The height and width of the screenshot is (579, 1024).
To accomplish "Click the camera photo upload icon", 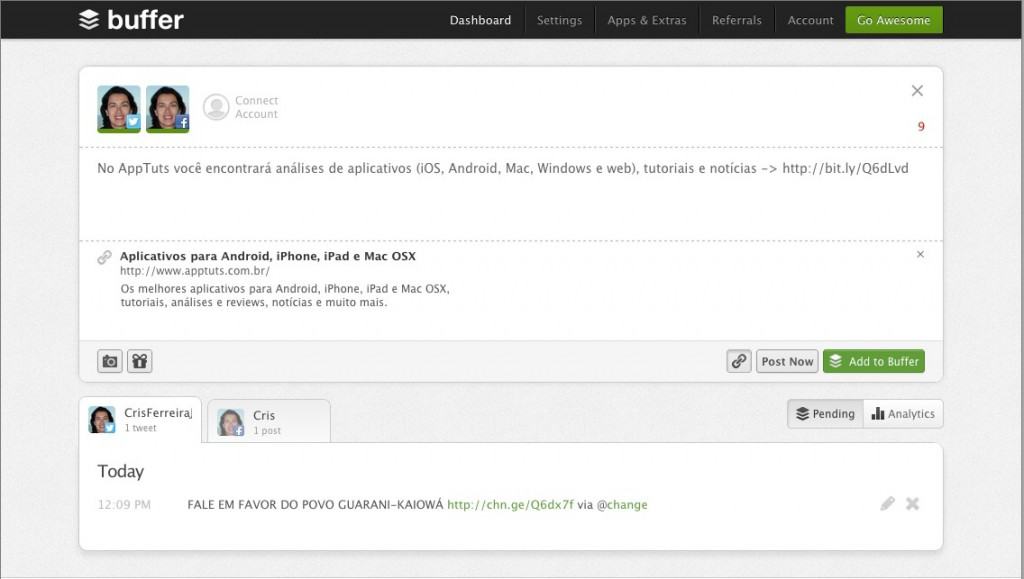I will coord(110,361).
